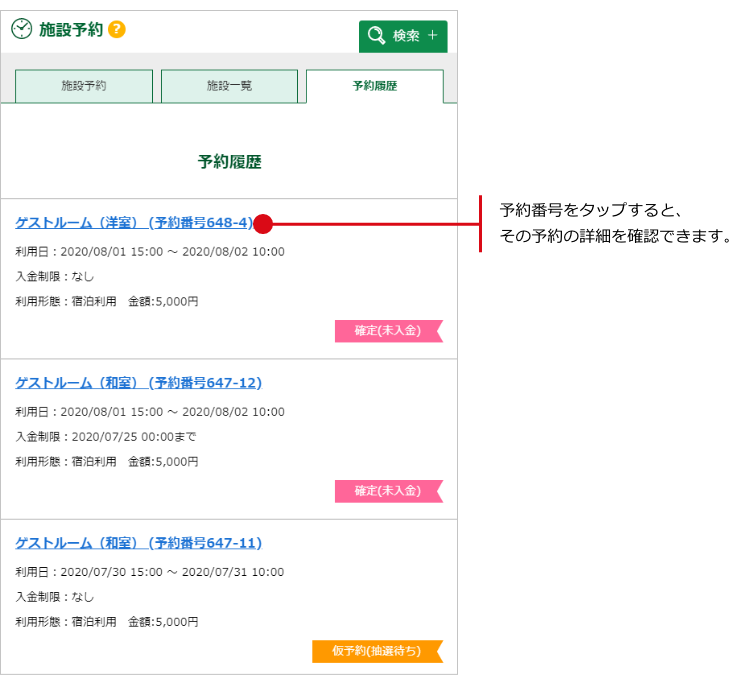Click the 利用日 2020/07/30 date line

pyautogui.click(x=150, y=572)
